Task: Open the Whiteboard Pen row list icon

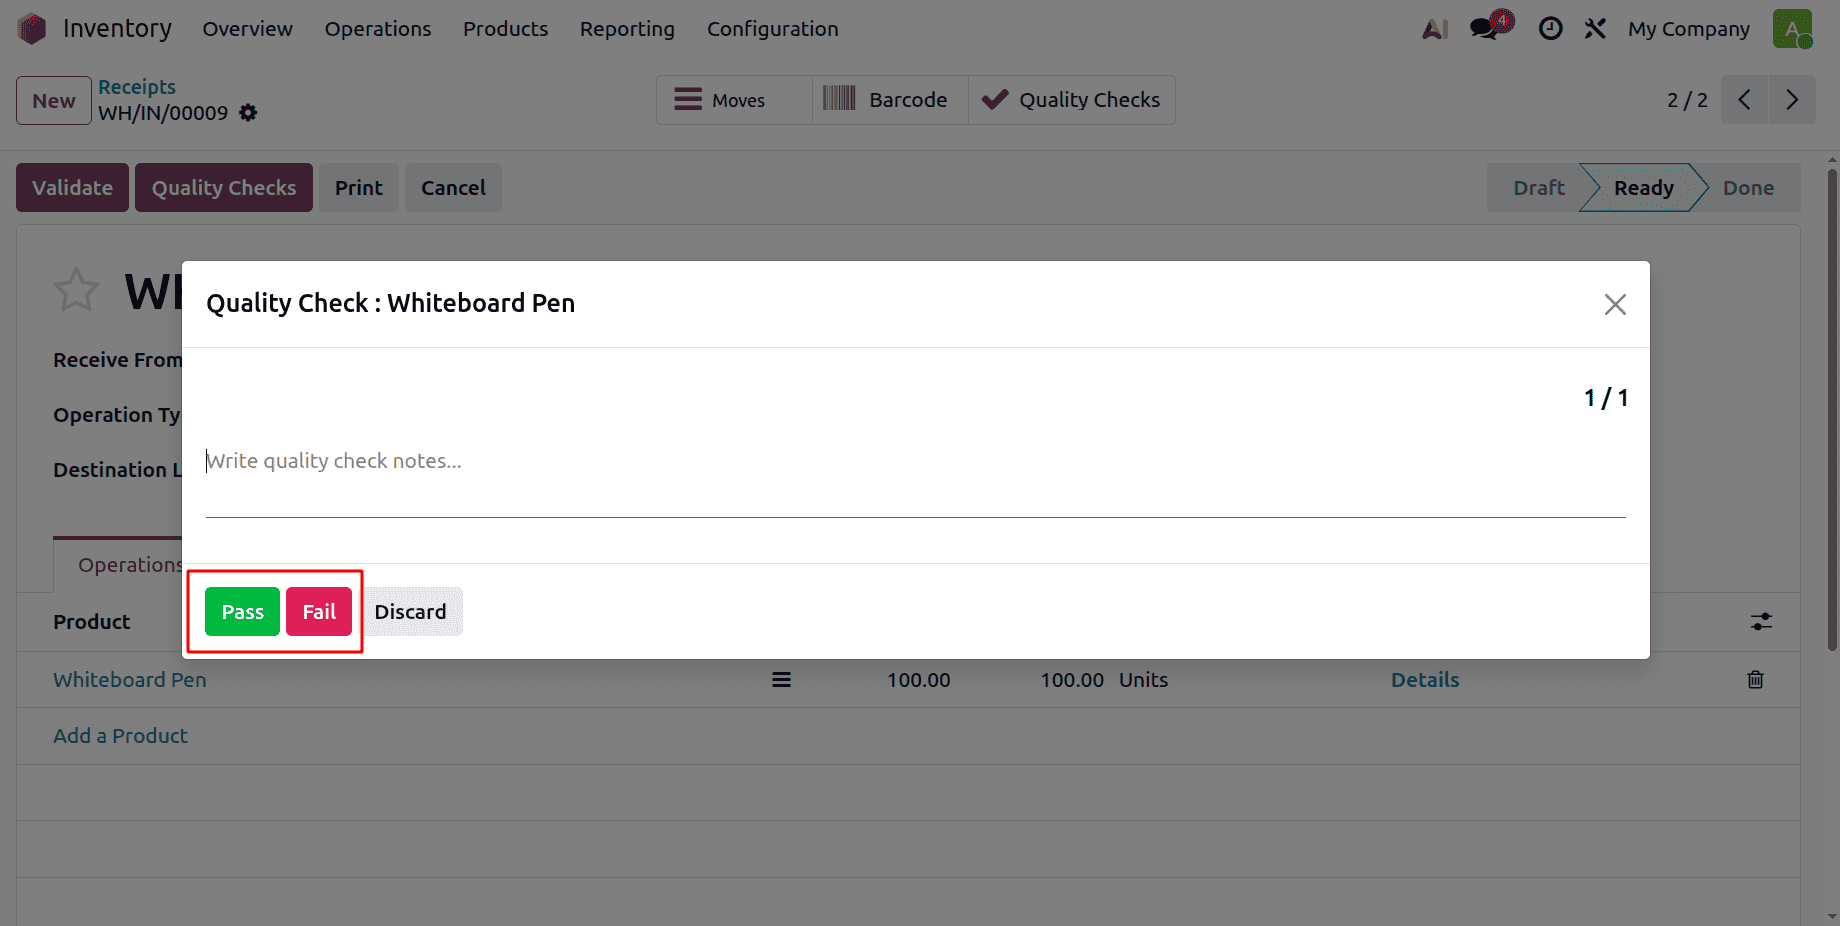Action: coord(781,680)
